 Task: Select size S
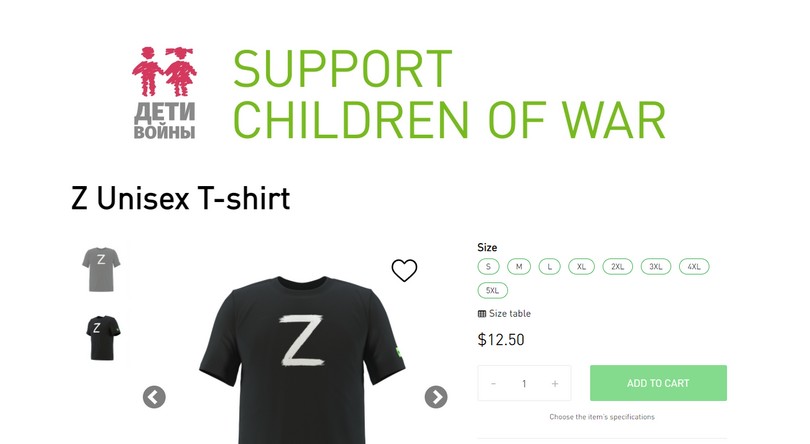point(488,267)
